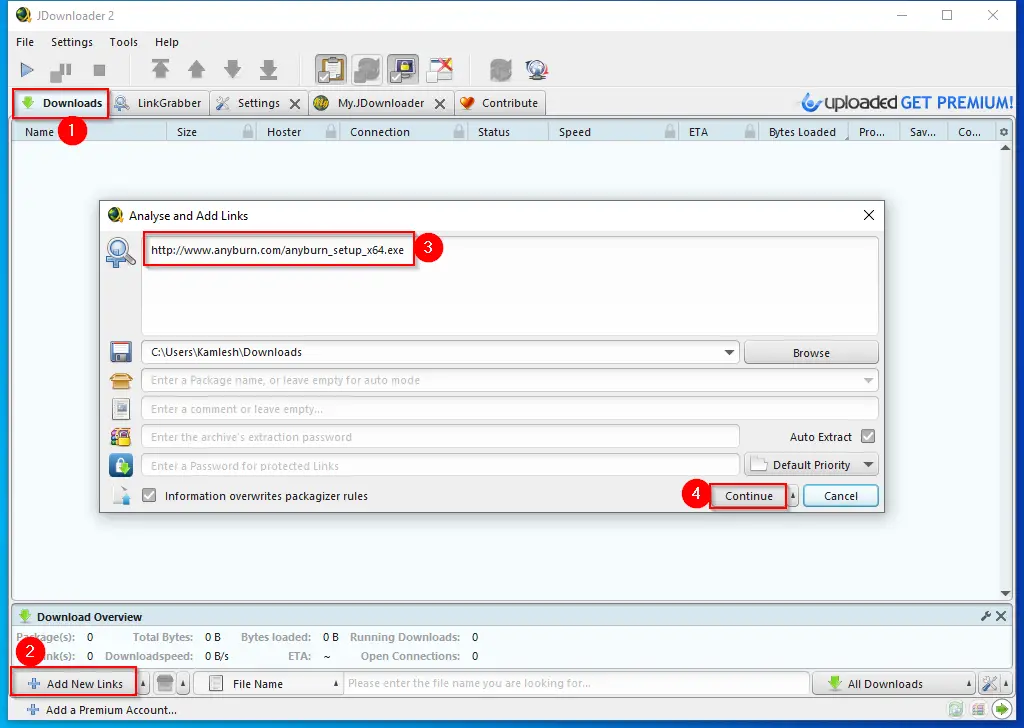Switch to the LinkGrabber tab
Screen dimensions: 1024x728
pos(159,103)
